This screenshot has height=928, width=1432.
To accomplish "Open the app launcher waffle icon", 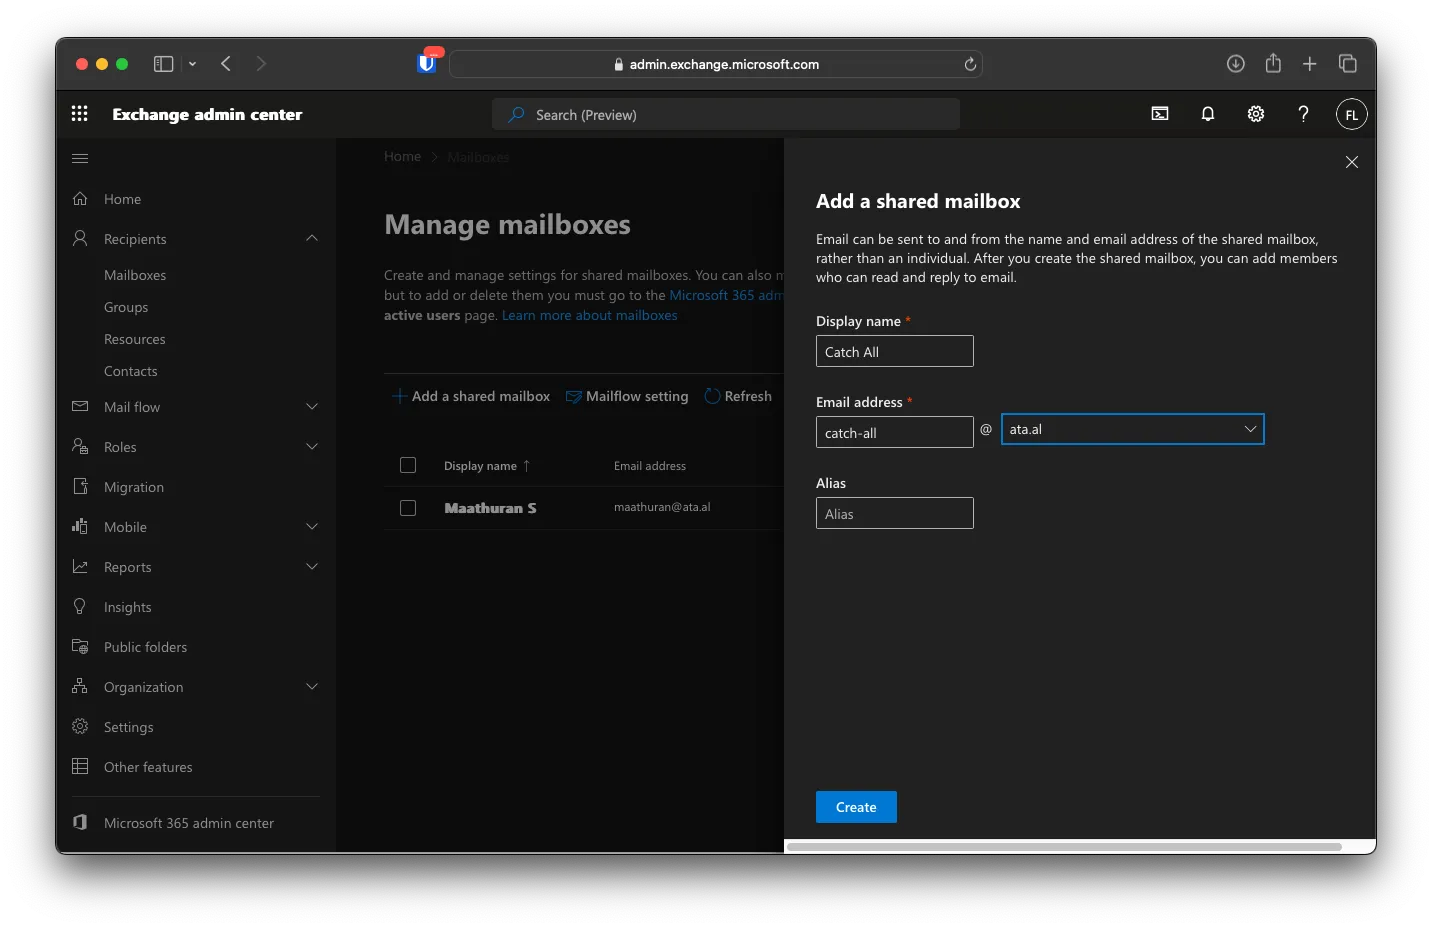I will click(x=80, y=114).
